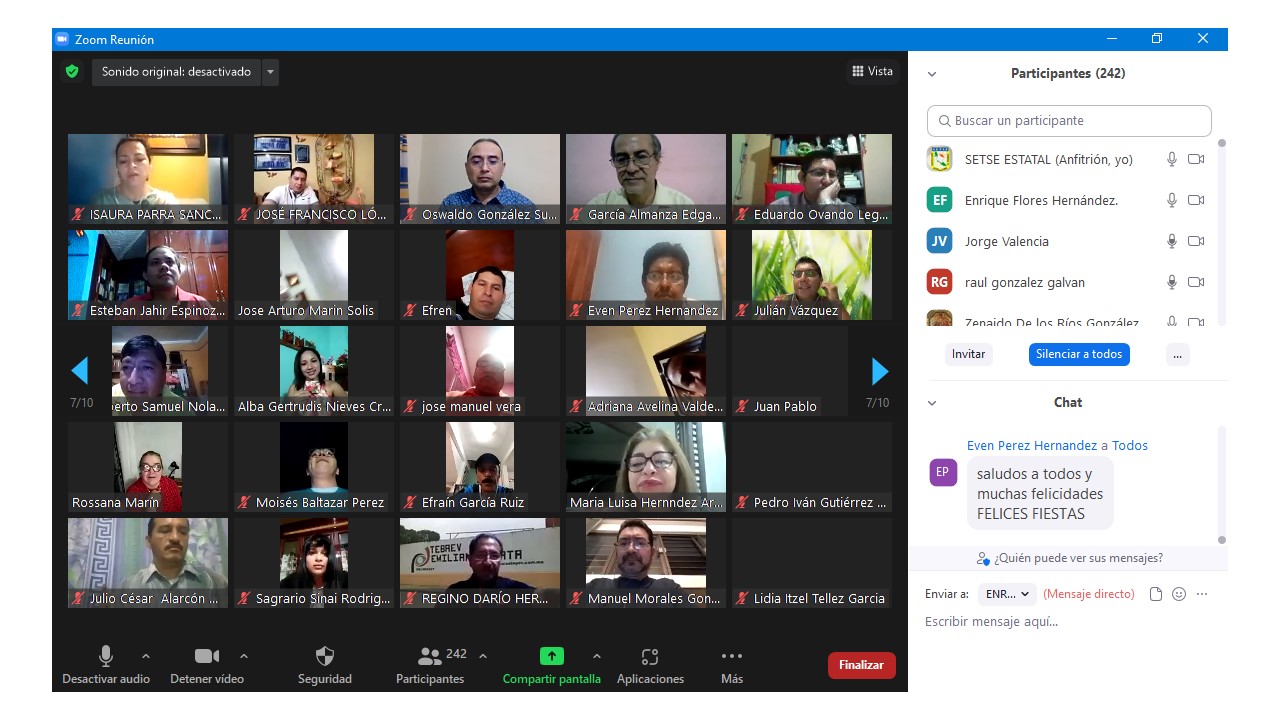Stop camera with Detener vídeo
This screenshot has height=720, width=1280.
(x=207, y=666)
